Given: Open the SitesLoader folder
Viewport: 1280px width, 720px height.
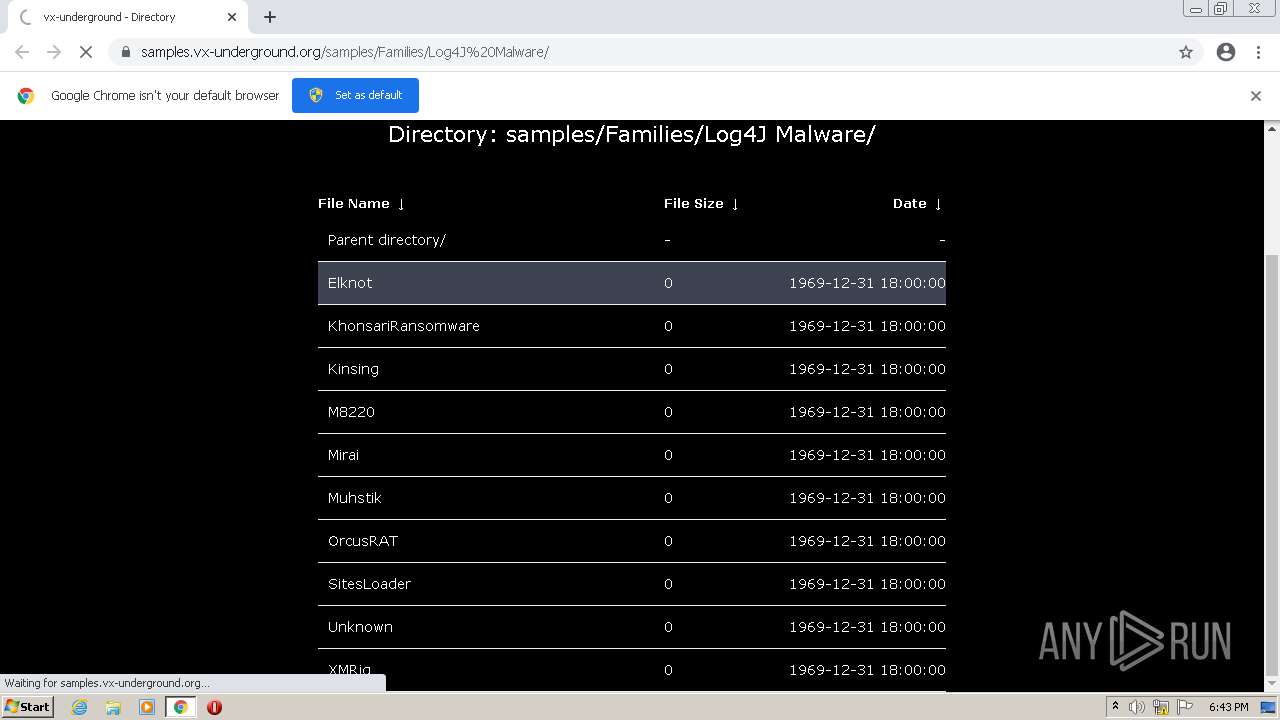Looking at the screenshot, I should (369, 584).
